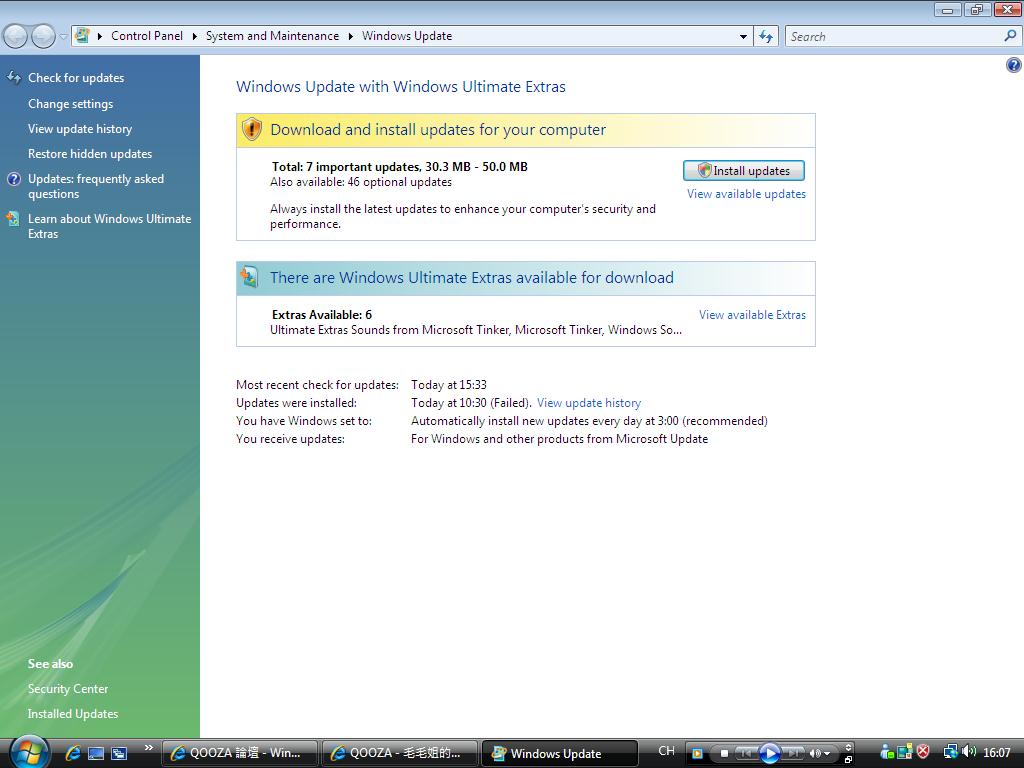Image resolution: width=1024 pixels, height=768 pixels.
Task: Click the Check for updates link
Action: pyautogui.click(x=76, y=78)
